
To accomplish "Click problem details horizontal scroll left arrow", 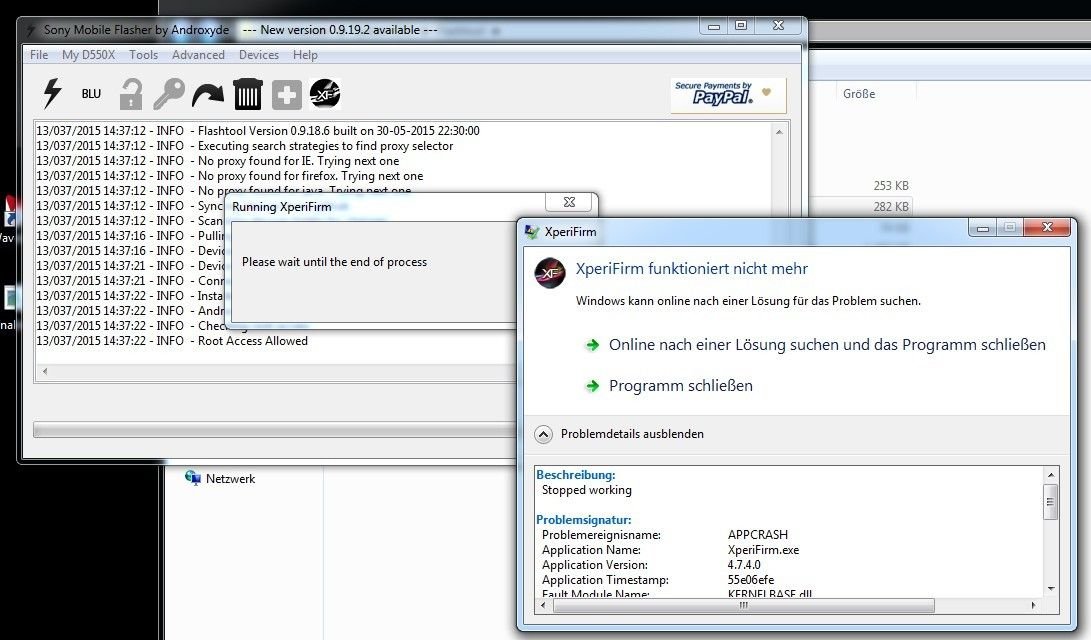I will click(x=543, y=606).
